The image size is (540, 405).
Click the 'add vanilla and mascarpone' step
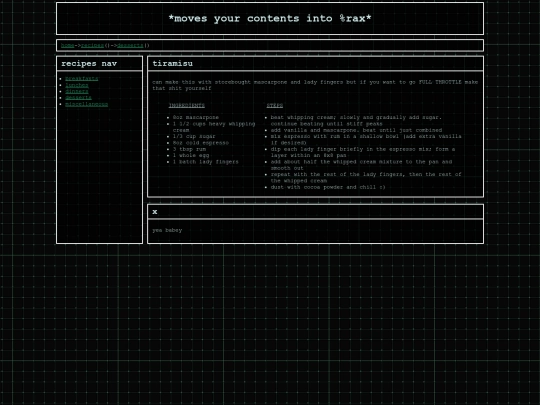pos(356,130)
